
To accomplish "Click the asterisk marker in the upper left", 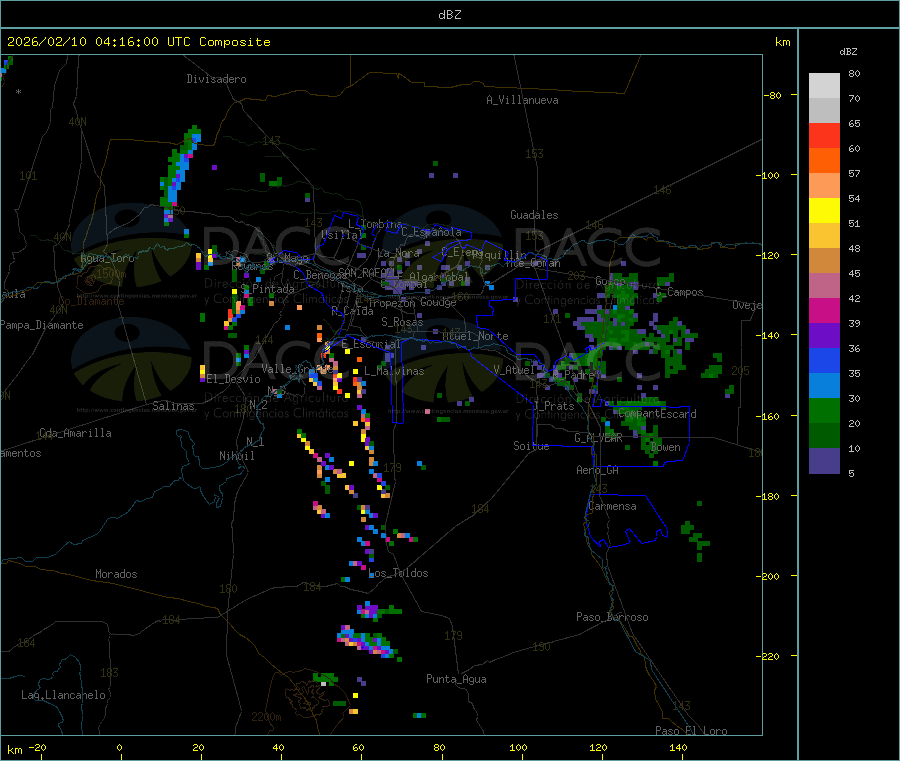I will point(19,92).
